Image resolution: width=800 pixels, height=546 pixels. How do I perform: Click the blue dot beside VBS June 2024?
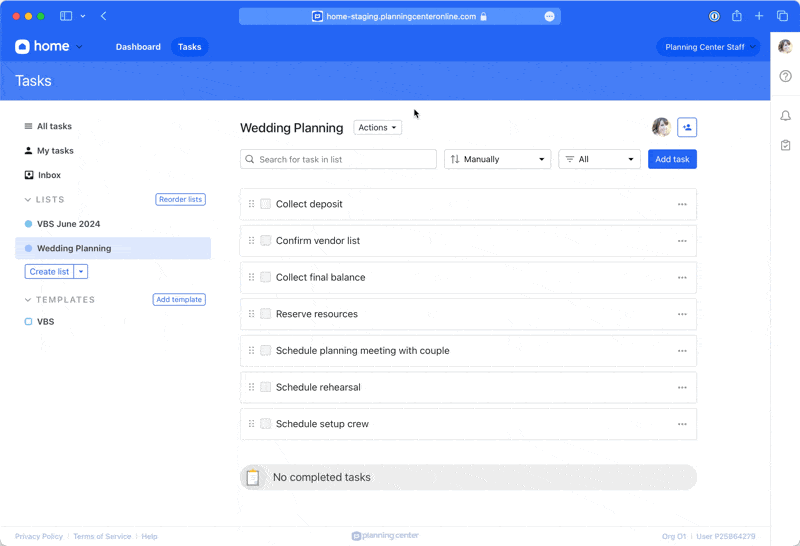click(x=28, y=224)
